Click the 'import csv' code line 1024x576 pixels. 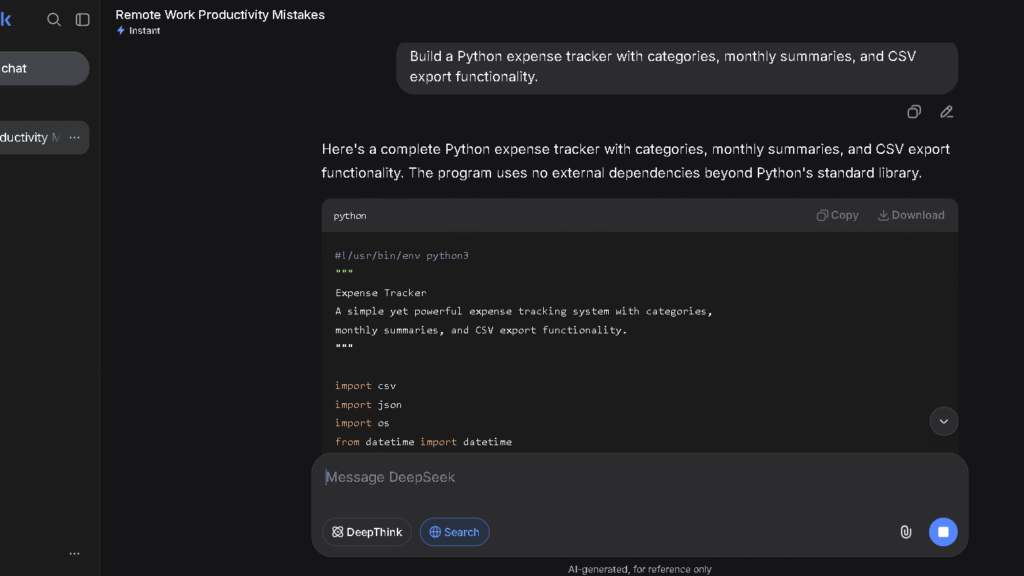pyautogui.click(x=366, y=386)
